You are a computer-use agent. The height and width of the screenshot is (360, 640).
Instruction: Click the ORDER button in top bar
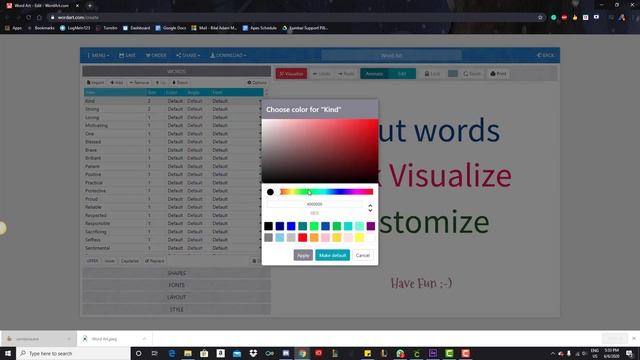(156, 55)
